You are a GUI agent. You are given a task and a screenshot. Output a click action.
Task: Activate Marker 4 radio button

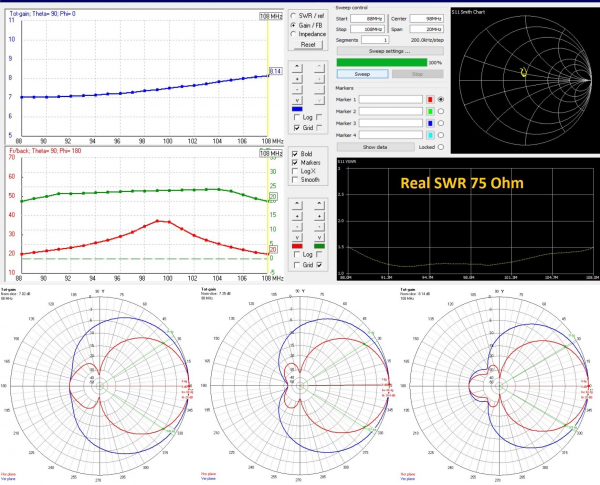pos(441,135)
